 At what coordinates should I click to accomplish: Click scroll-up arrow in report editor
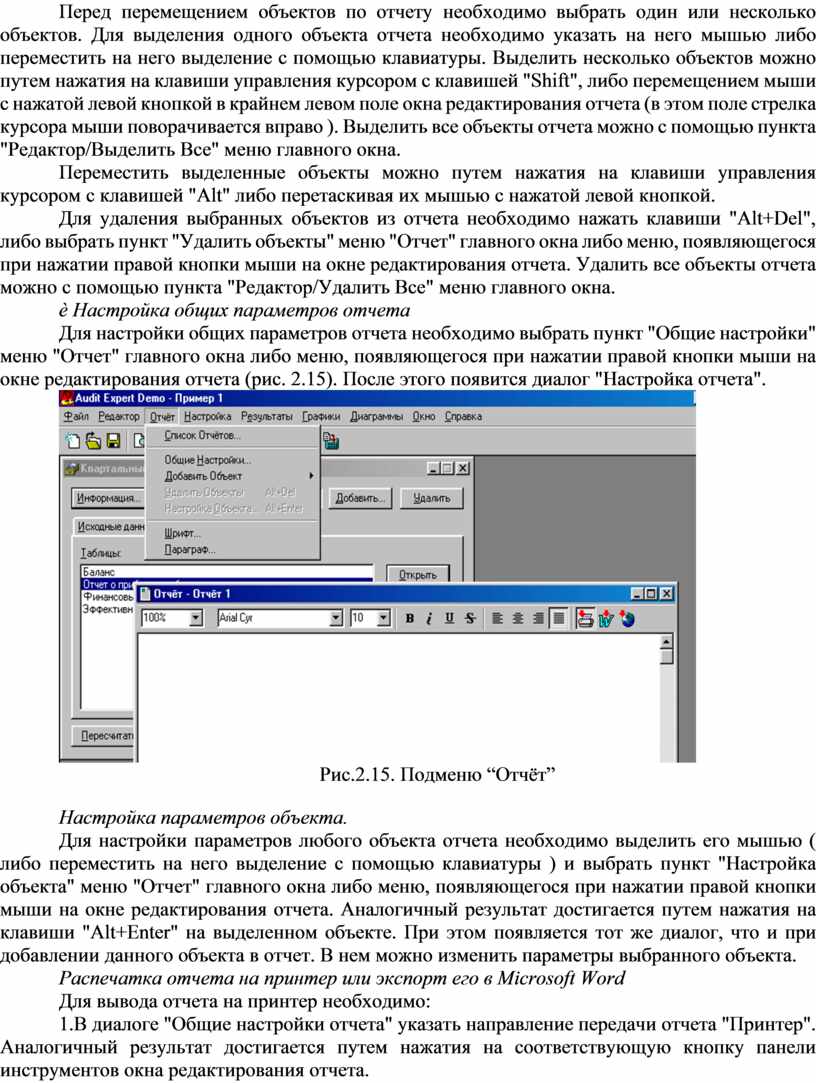click(x=666, y=641)
